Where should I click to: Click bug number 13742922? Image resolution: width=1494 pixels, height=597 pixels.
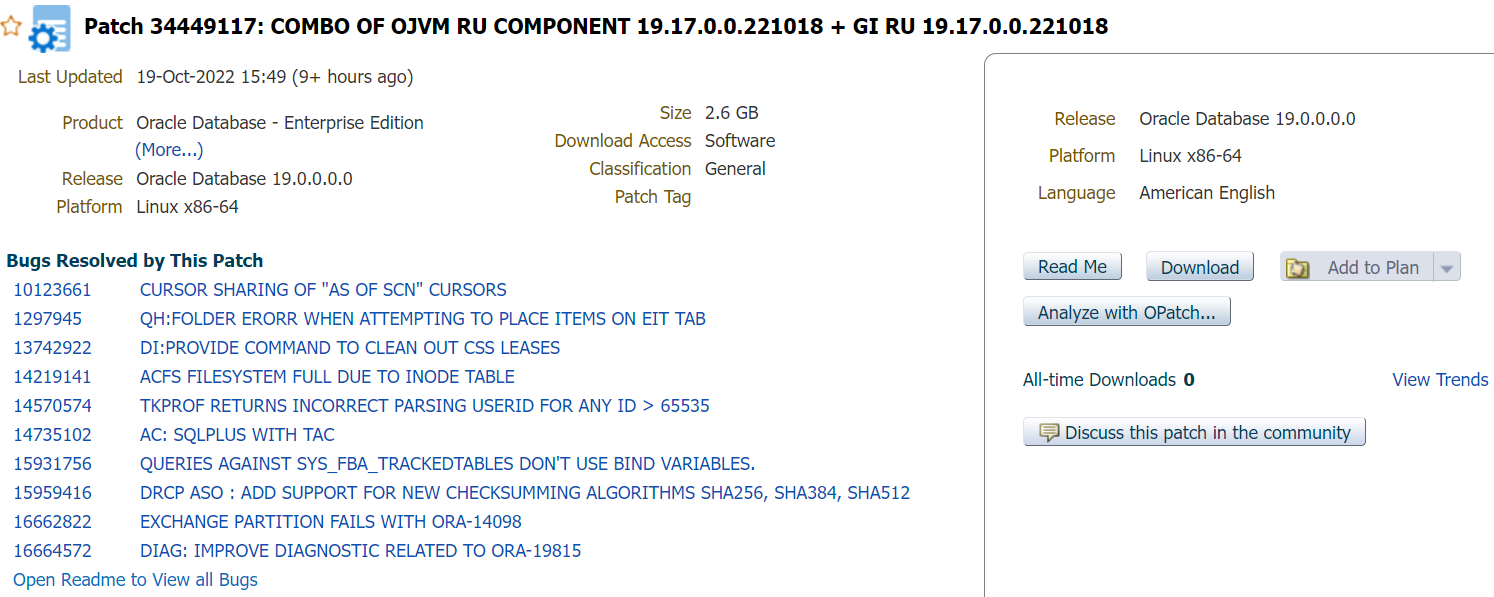[x=52, y=348]
